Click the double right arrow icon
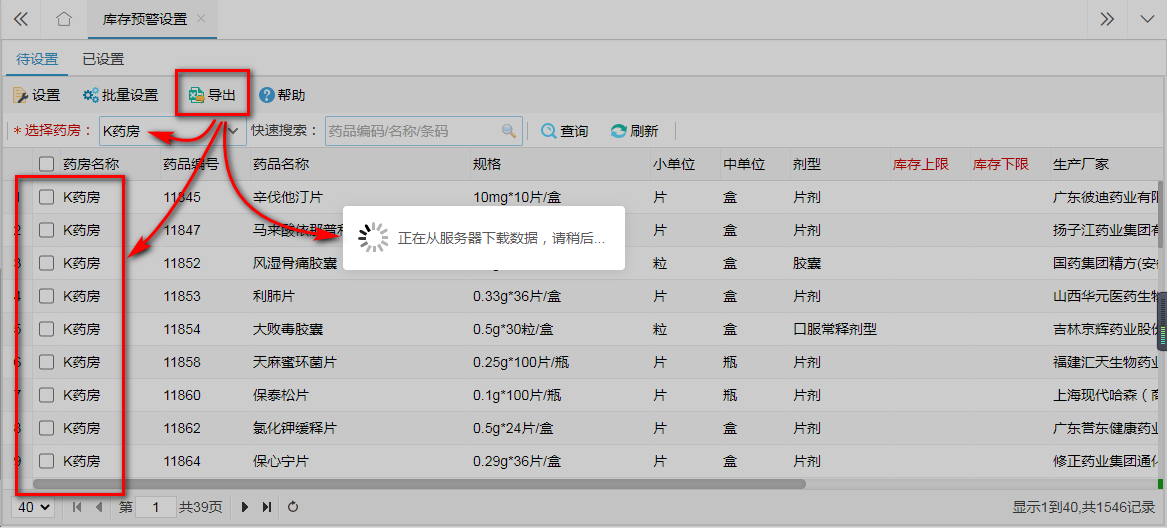Image resolution: width=1167 pixels, height=530 pixels. [1107, 19]
